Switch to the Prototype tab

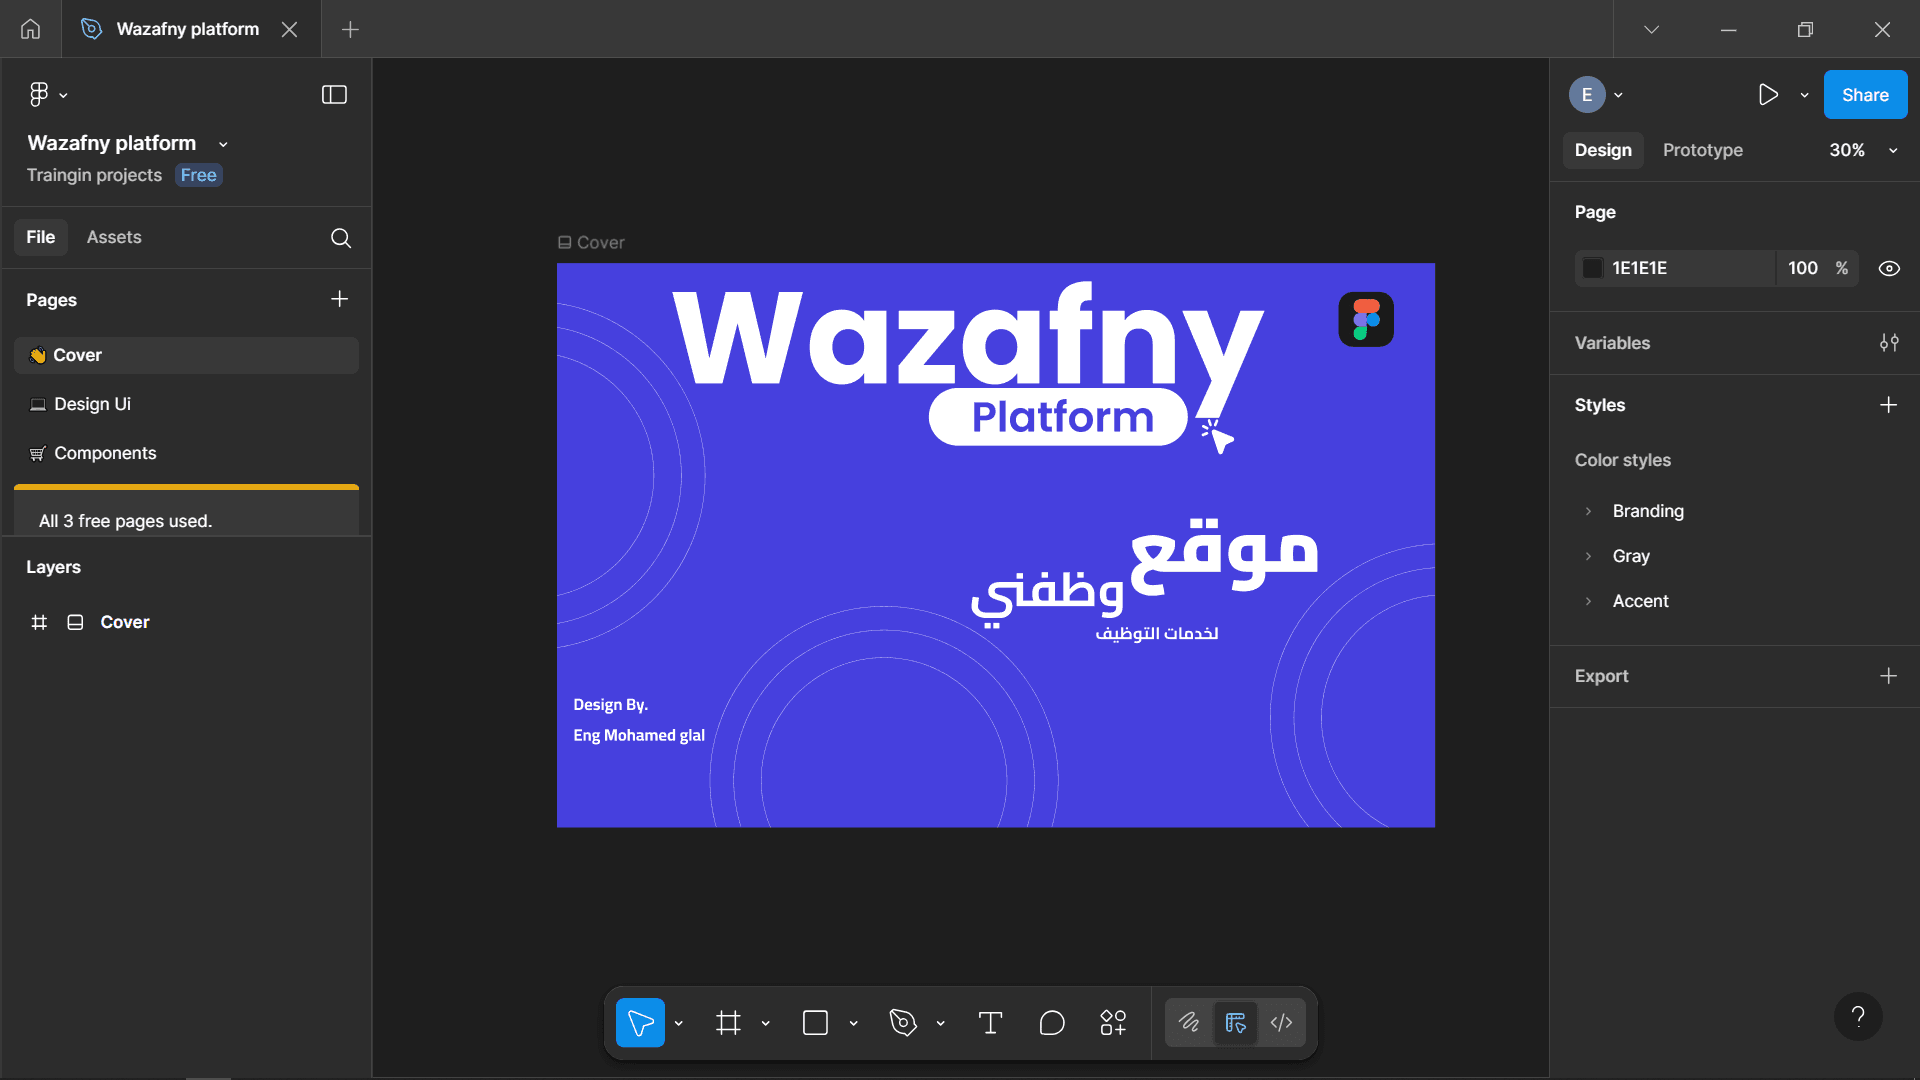1702,150
